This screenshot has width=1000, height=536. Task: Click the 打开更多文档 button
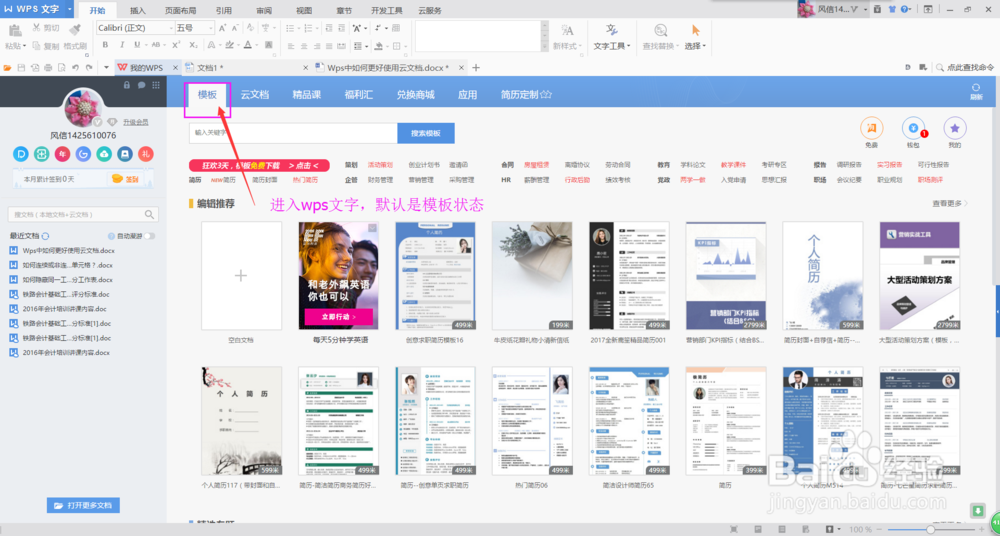(x=83, y=505)
